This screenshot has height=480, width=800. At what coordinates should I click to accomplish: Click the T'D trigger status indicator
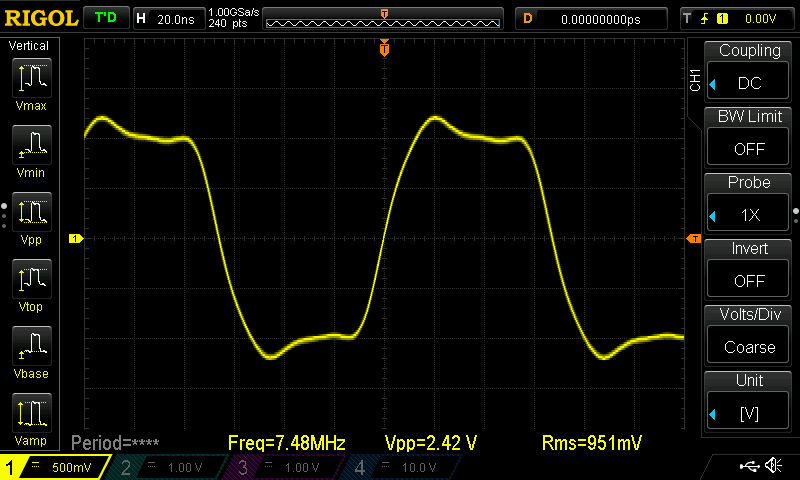click(106, 18)
